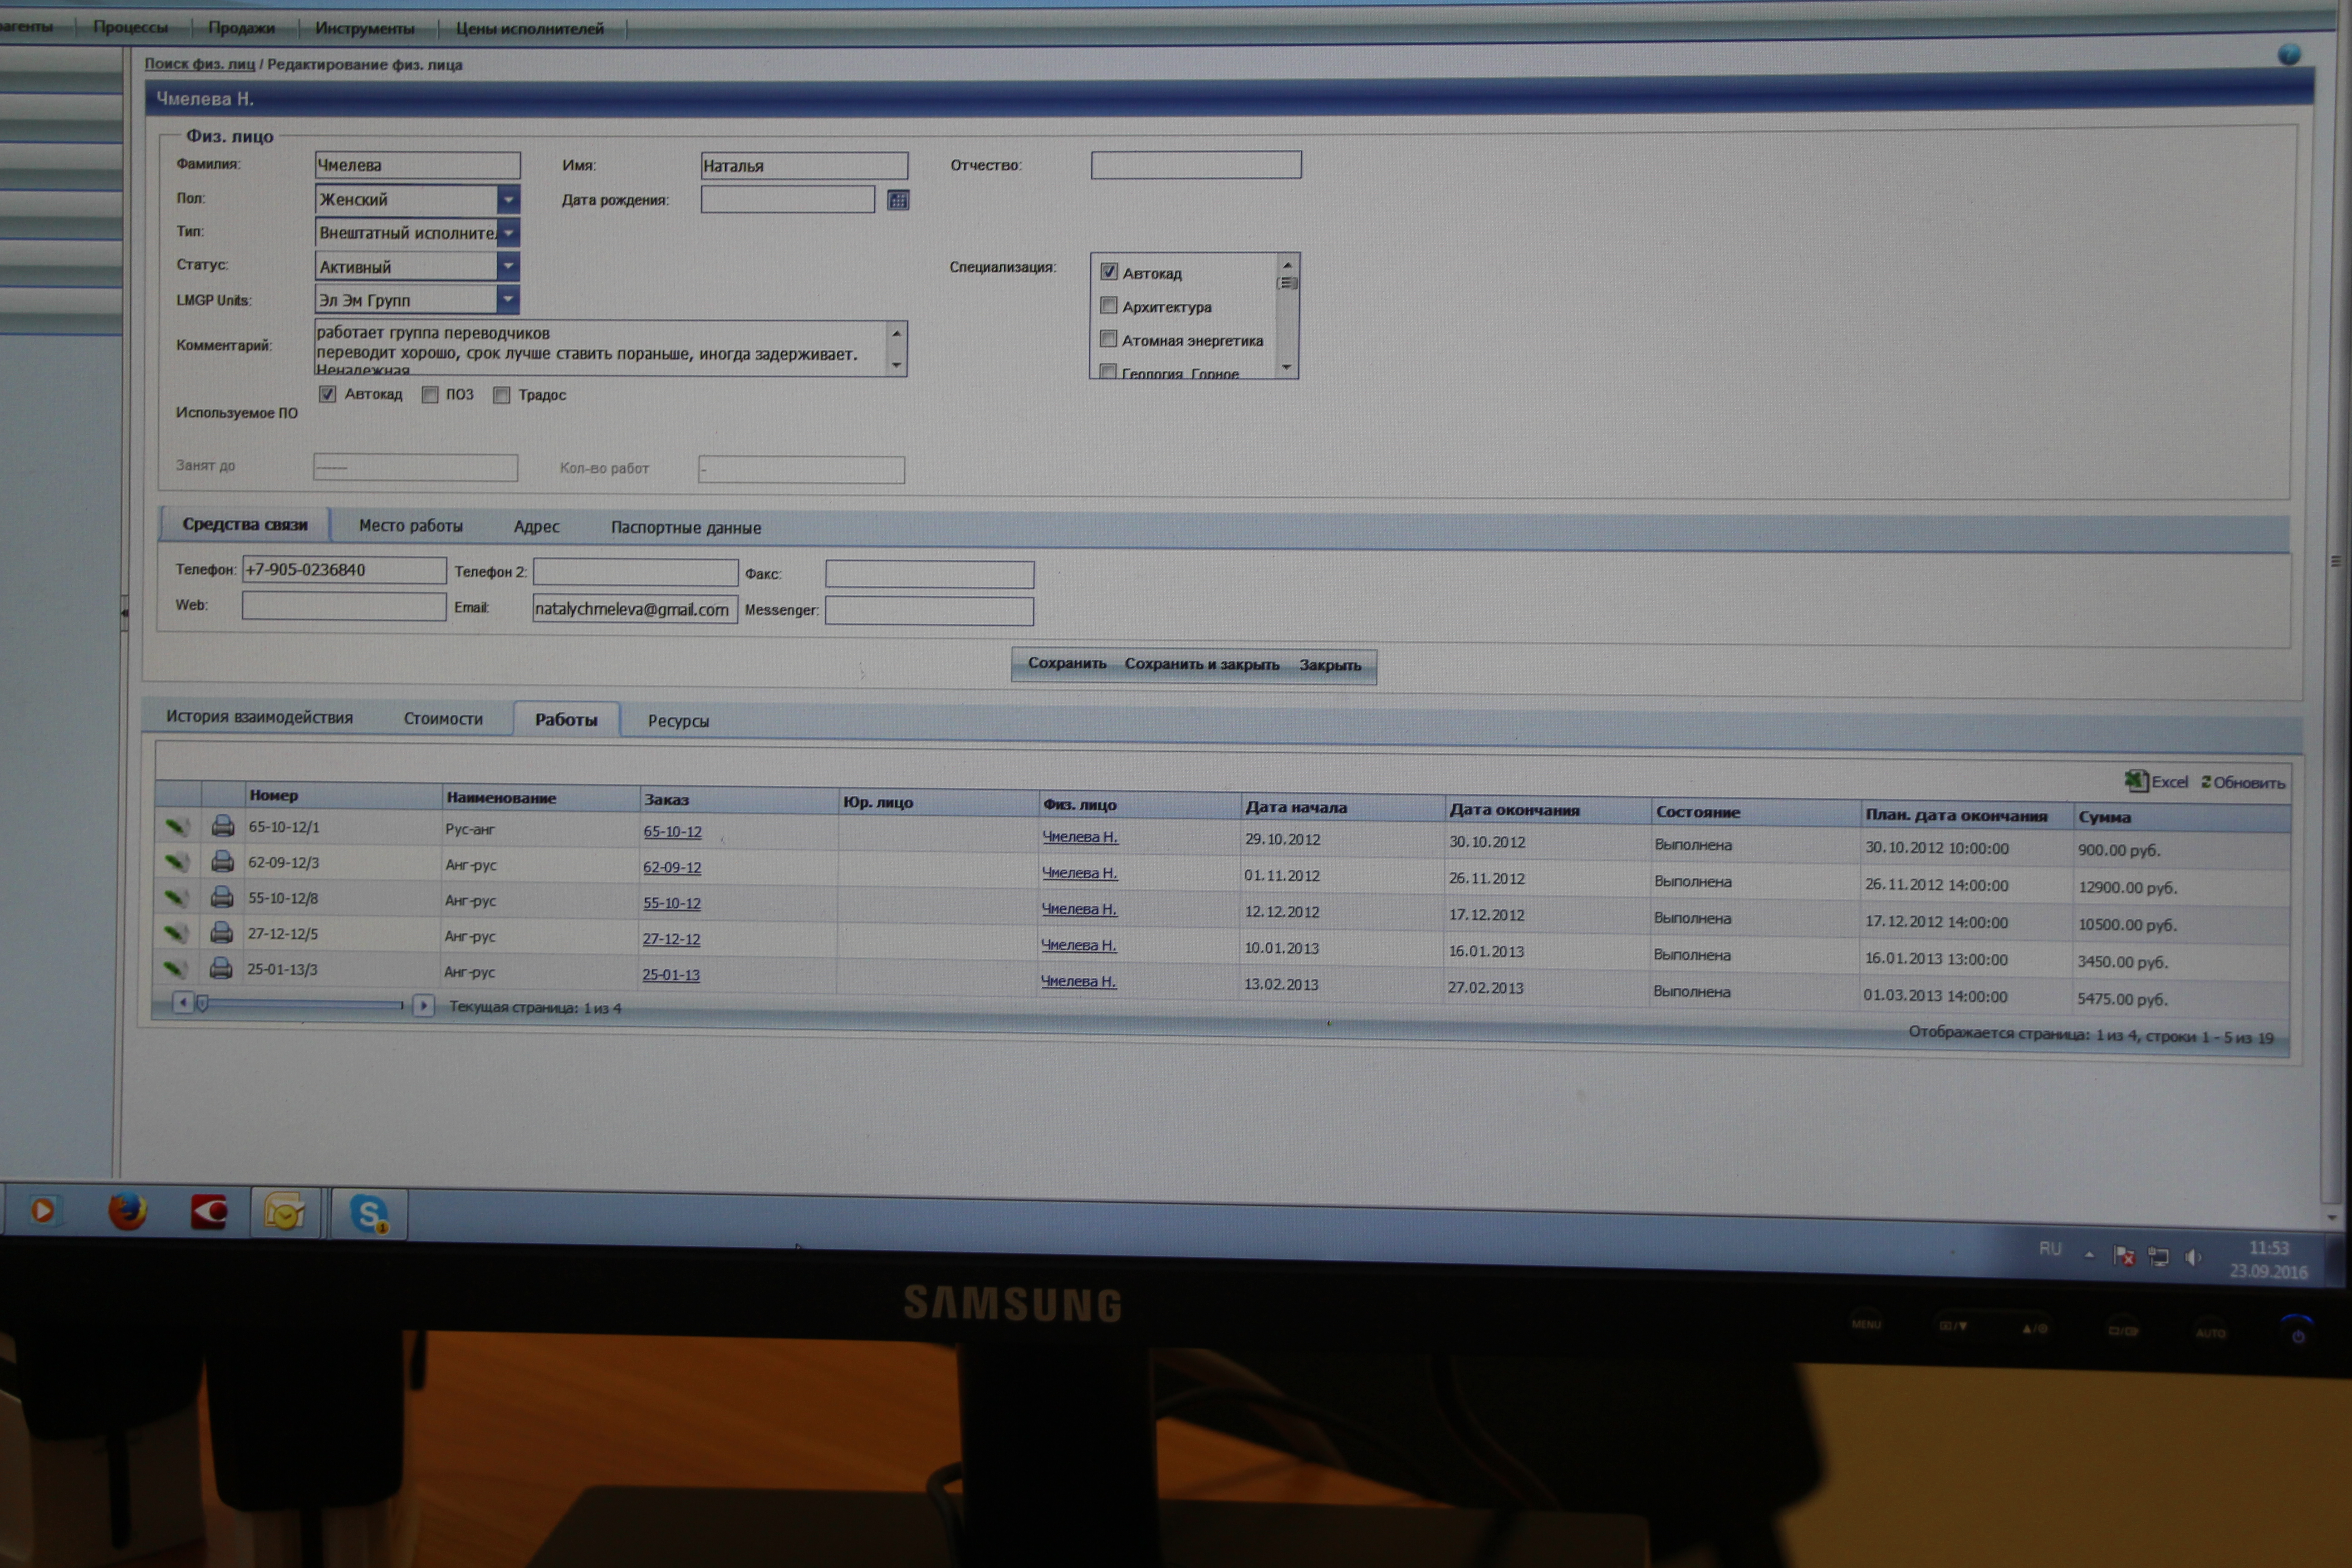Toggle the ПОЗ software checkbox
The width and height of the screenshot is (2352, 1568).
pyautogui.click(x=430, y=395)
